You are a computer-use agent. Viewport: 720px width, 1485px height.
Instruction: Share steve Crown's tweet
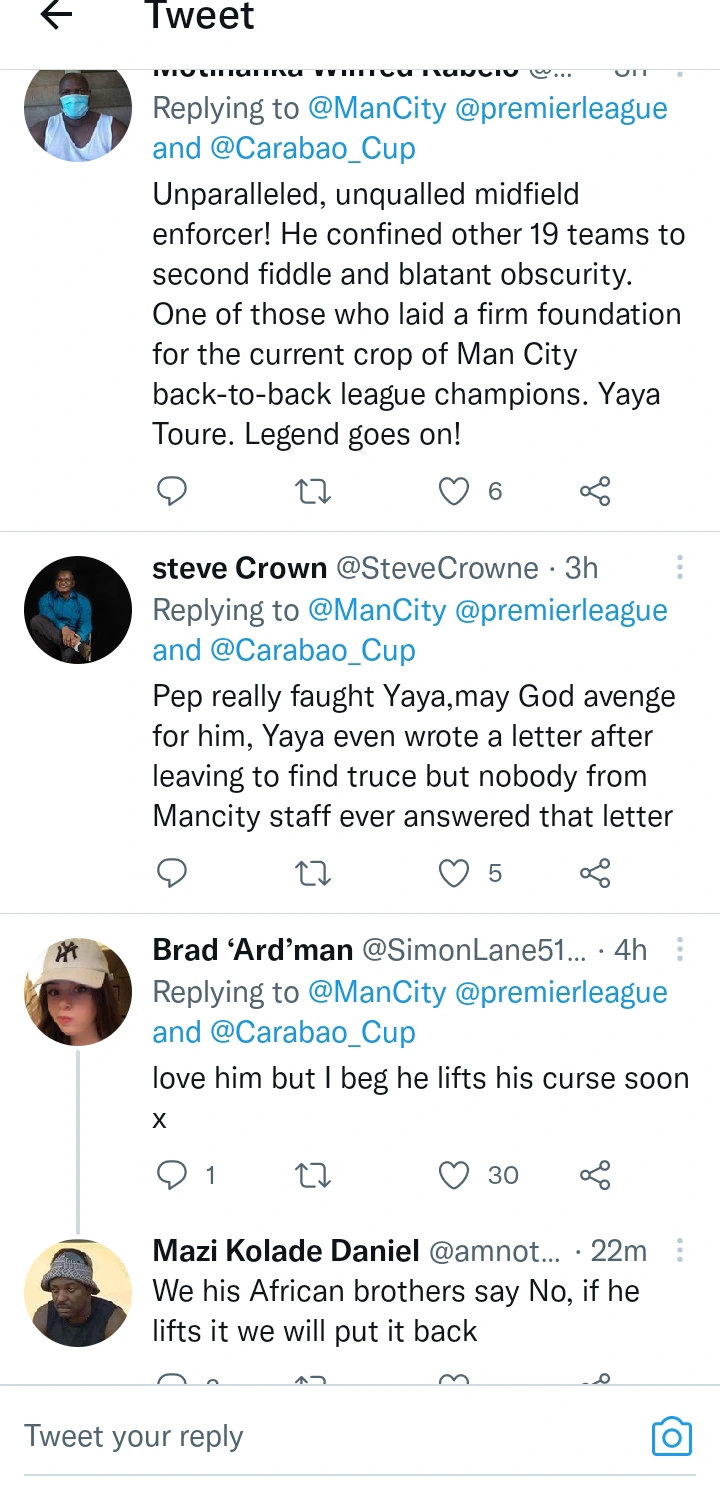595,873
